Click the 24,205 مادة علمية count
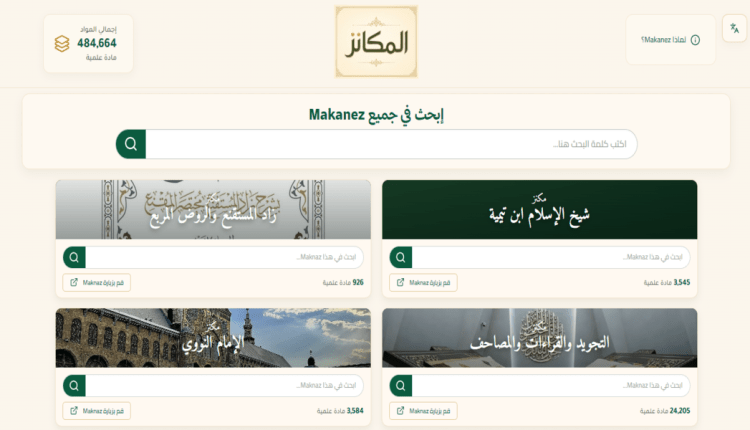Viewport: 750px width, 430px height. coord(665,411)
